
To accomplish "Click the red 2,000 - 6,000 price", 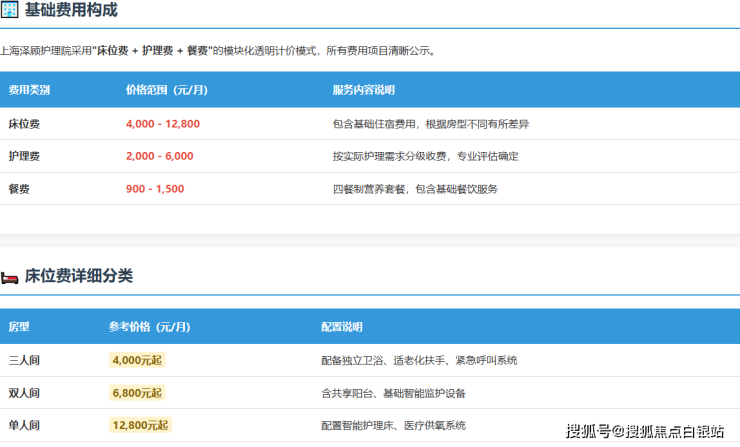I will [160, 156].
